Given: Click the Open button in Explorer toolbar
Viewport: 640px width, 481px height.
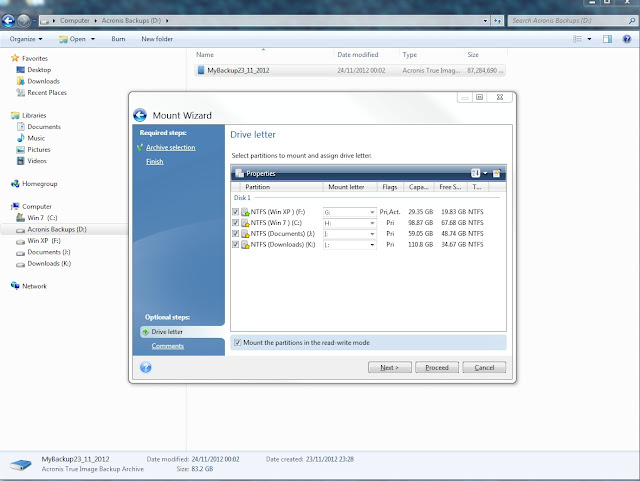Looking at the screenshot, I should [x=73, y=39].
